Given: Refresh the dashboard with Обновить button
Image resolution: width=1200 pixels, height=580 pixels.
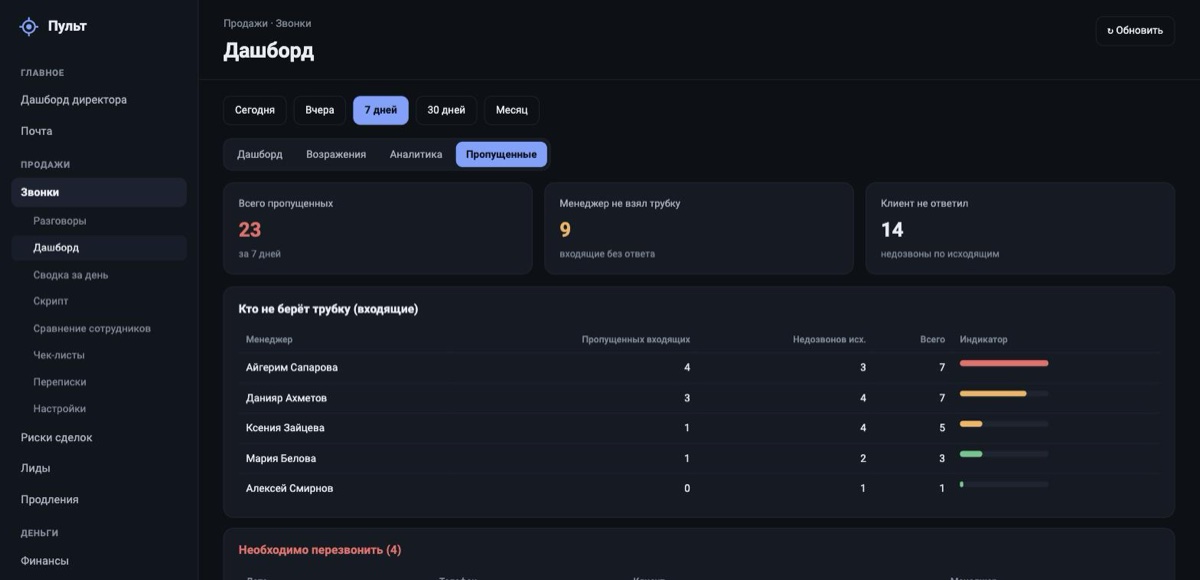Looking at the screenshot, I should click(x=1135, y=30).
